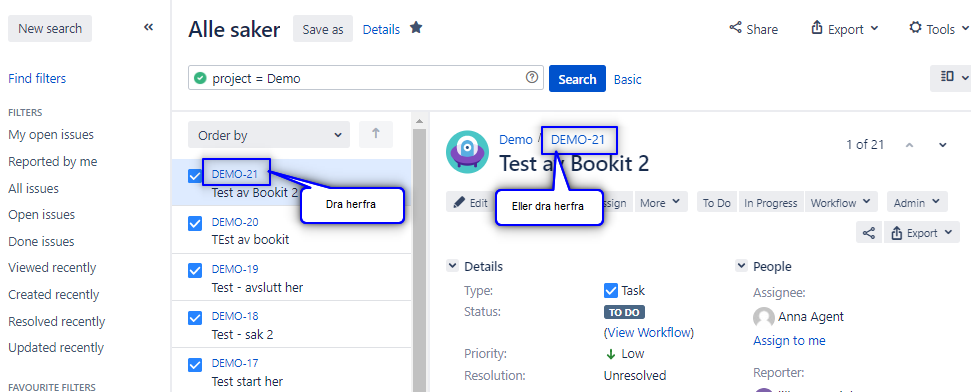971x392 pixels.
Task: Open DEMO-20 in the issue list
Action: click(235, 222)
